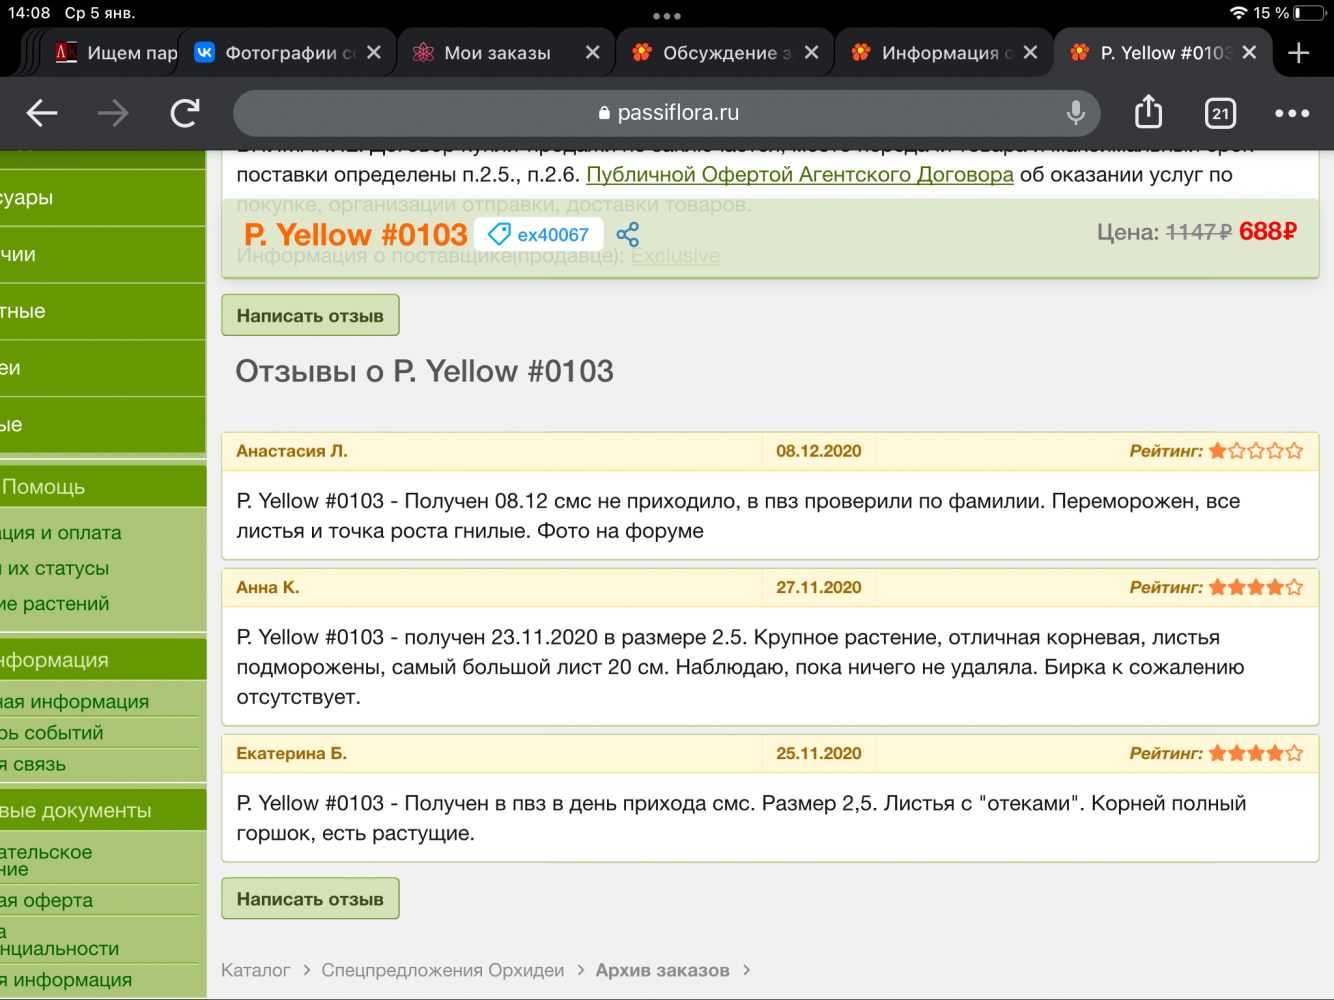Click the ex40067 product code tag

pos(539,235)
